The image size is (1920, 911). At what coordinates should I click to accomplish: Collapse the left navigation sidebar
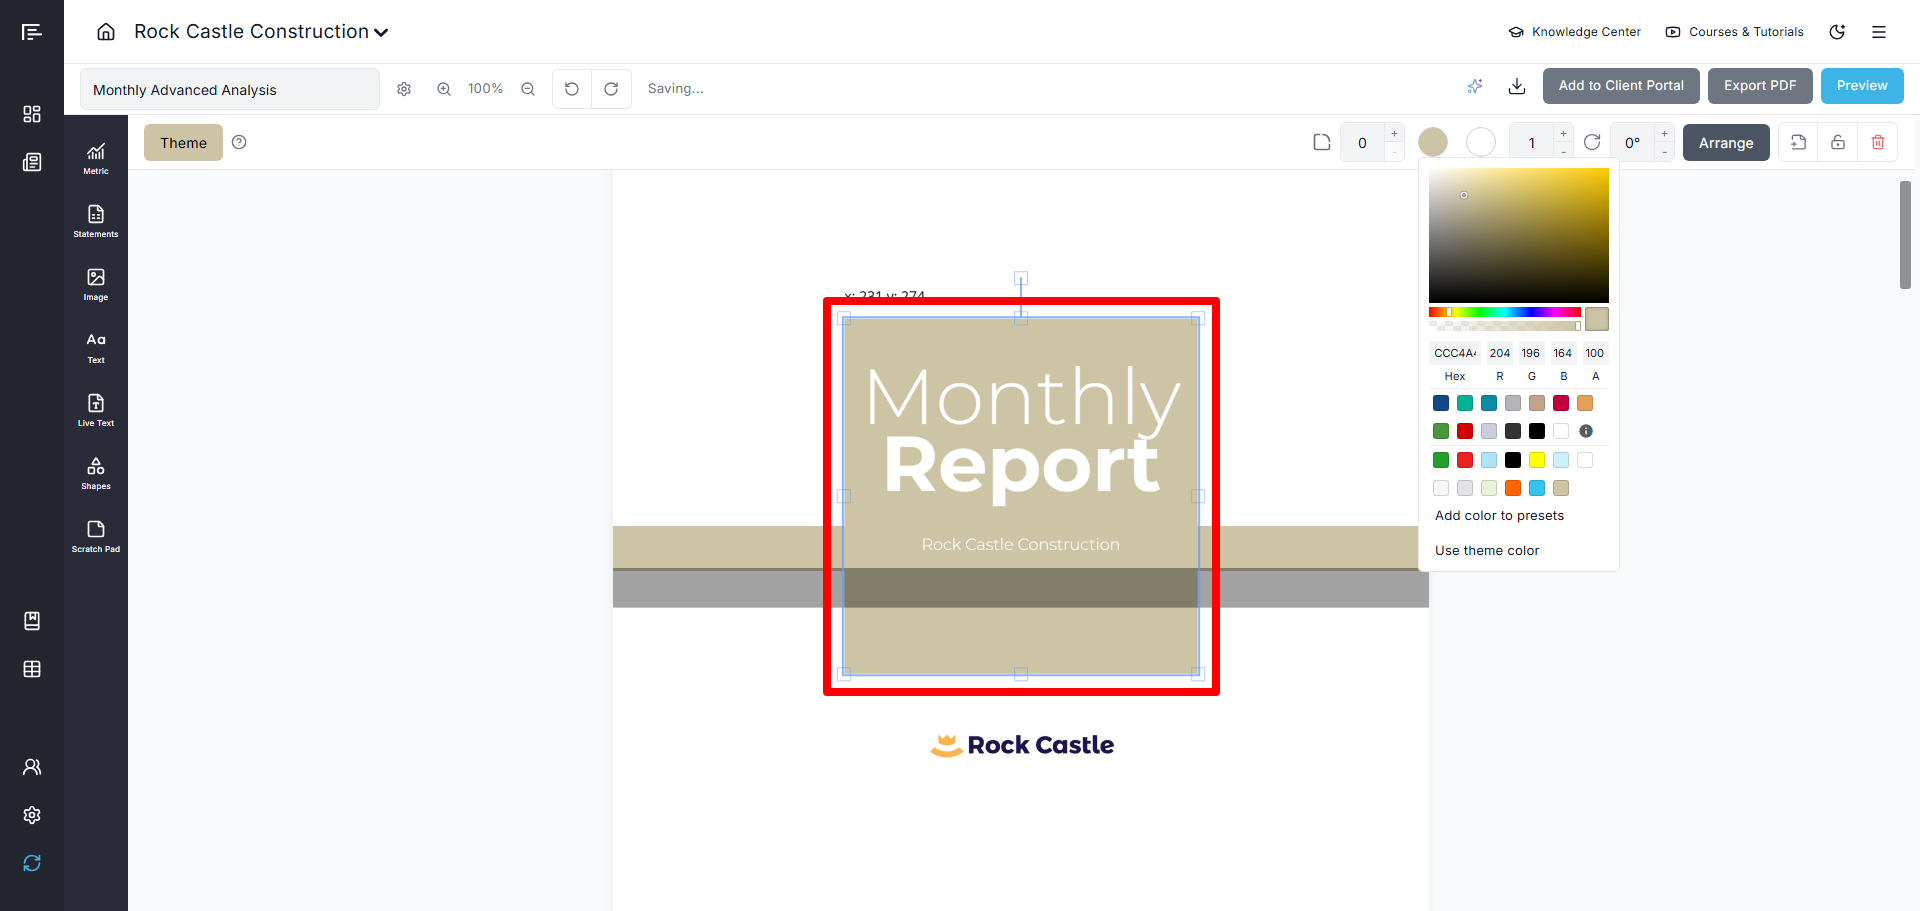[x=32, y=32]
